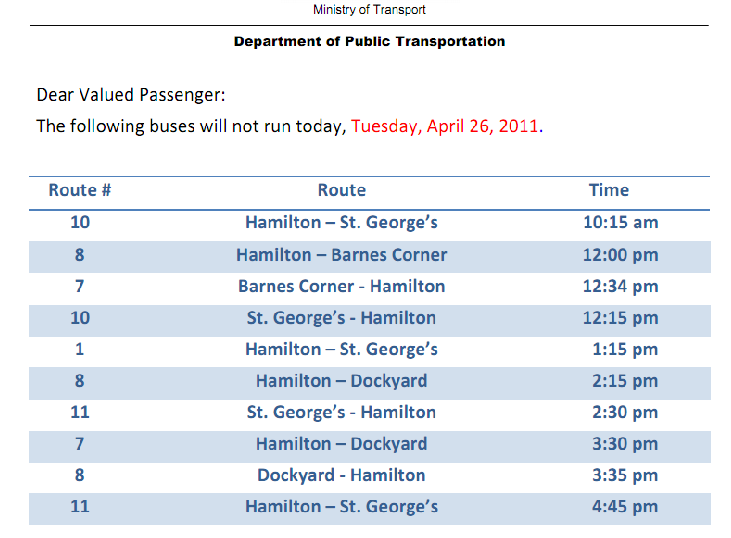
Task: Click the "Time" column header
Action: pyautogui.click(x=608, y=190)
